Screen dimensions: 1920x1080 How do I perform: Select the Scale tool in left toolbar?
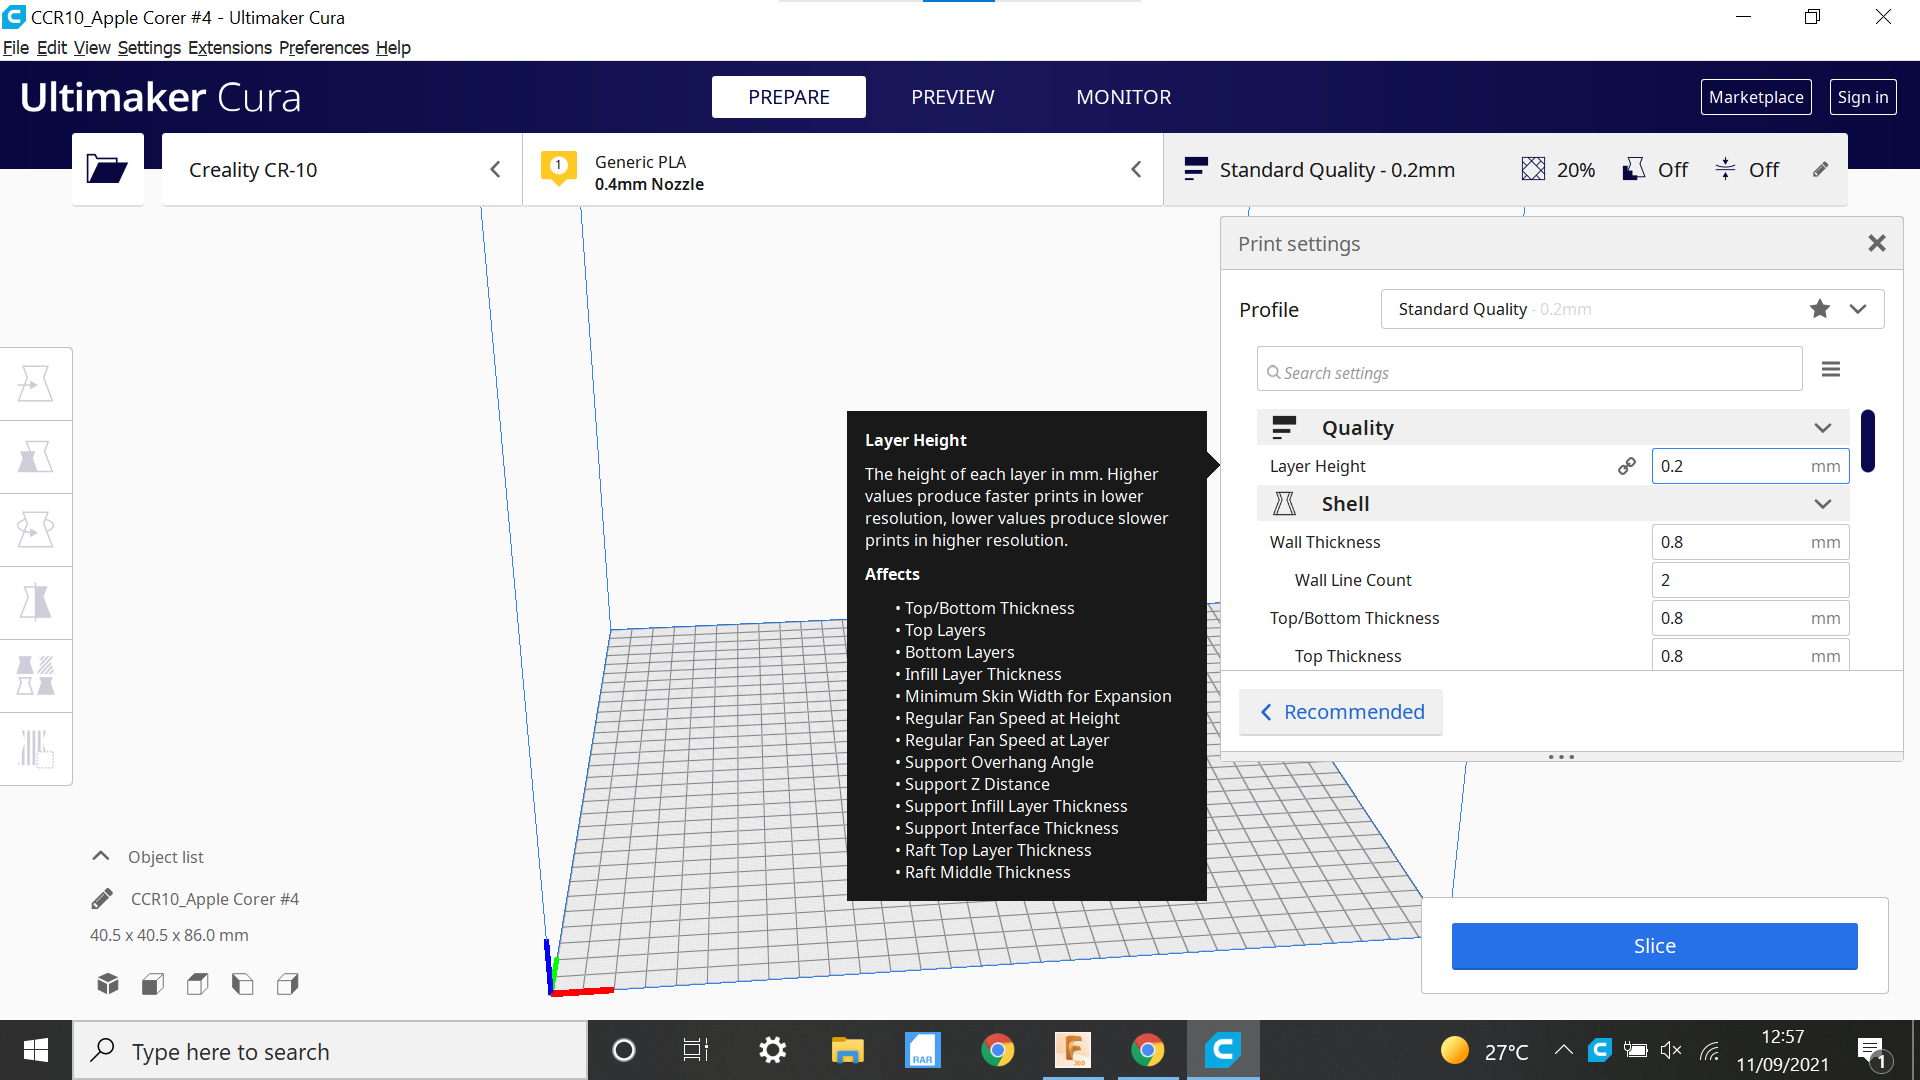click(36, 457)
